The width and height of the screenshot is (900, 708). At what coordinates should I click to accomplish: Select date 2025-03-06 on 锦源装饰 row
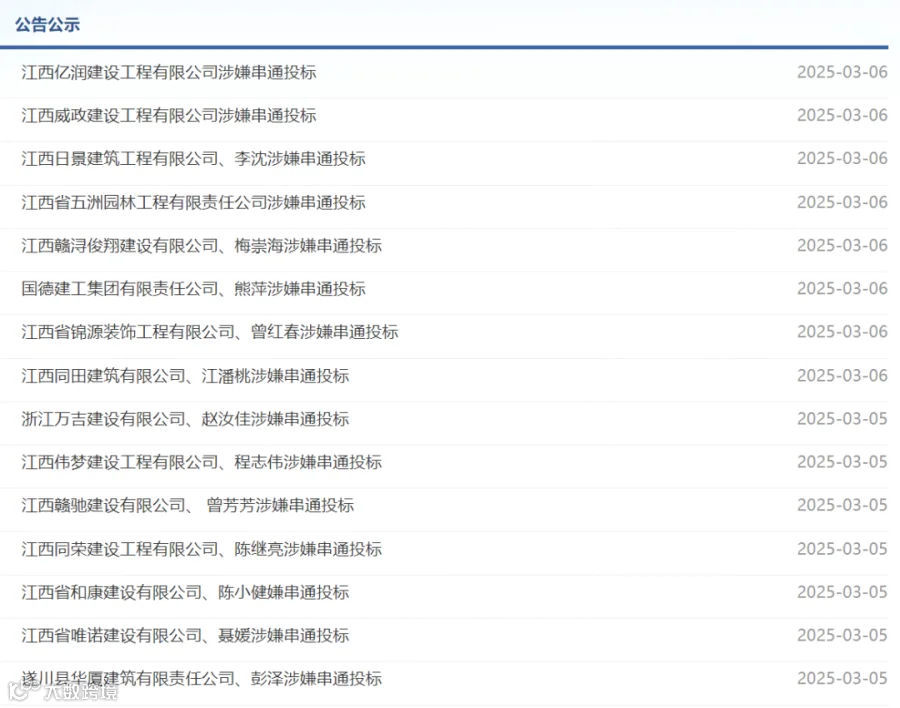point(842,332)
